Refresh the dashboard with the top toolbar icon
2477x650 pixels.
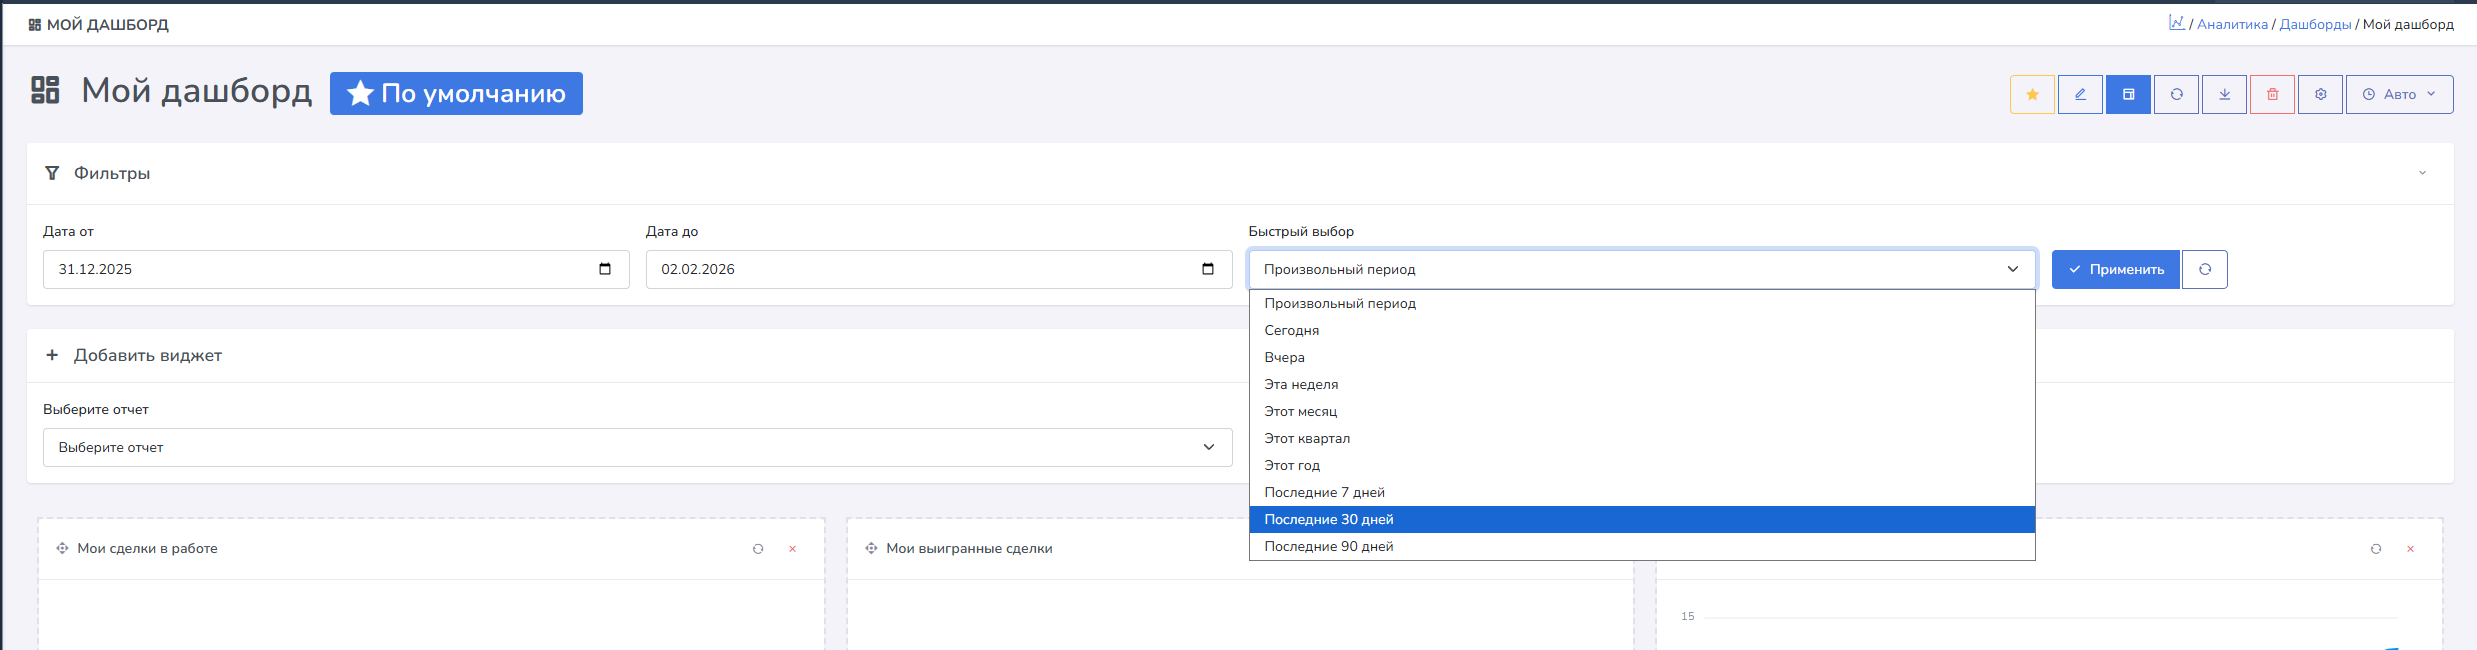(2176, 94)
